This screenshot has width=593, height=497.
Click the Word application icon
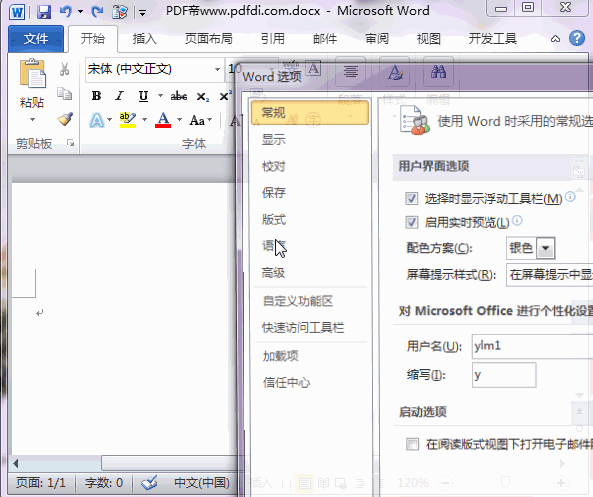tap(17, 12)
